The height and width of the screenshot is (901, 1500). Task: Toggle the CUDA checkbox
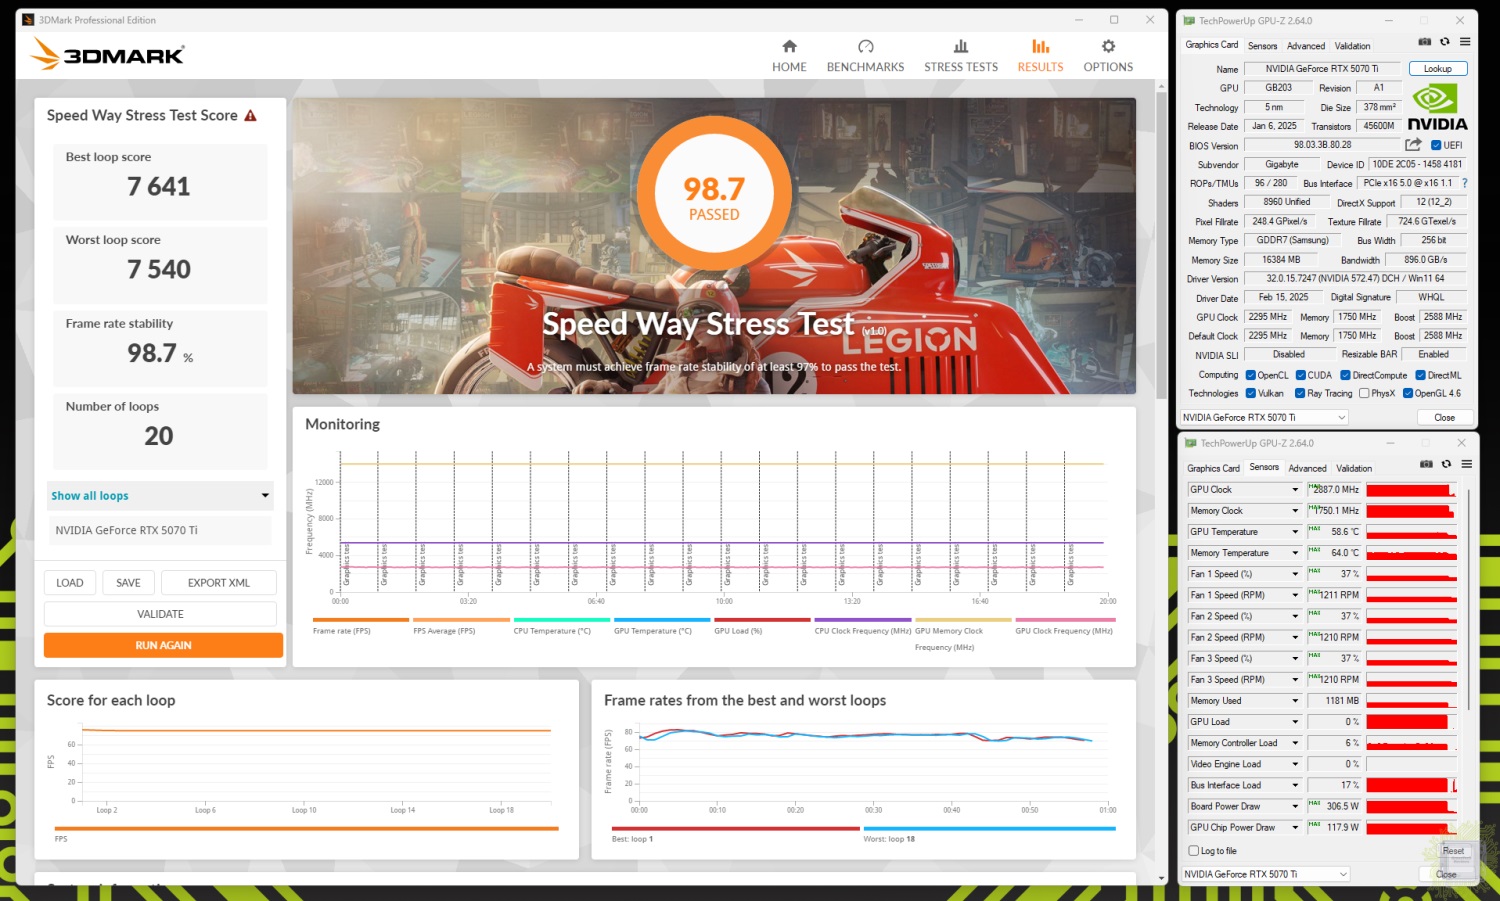[1301, 375]
